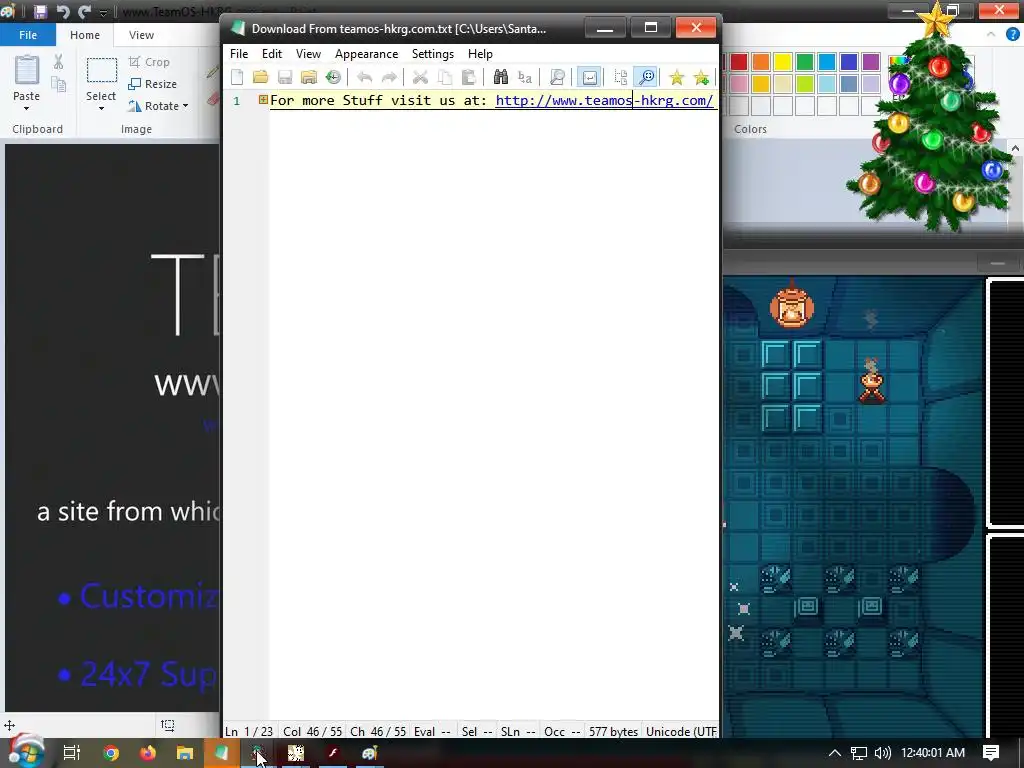The width and height of the screenshot is (1024, 768).
Task: Click Paint's Copy icon under Cut
Action: click(58, 84)
